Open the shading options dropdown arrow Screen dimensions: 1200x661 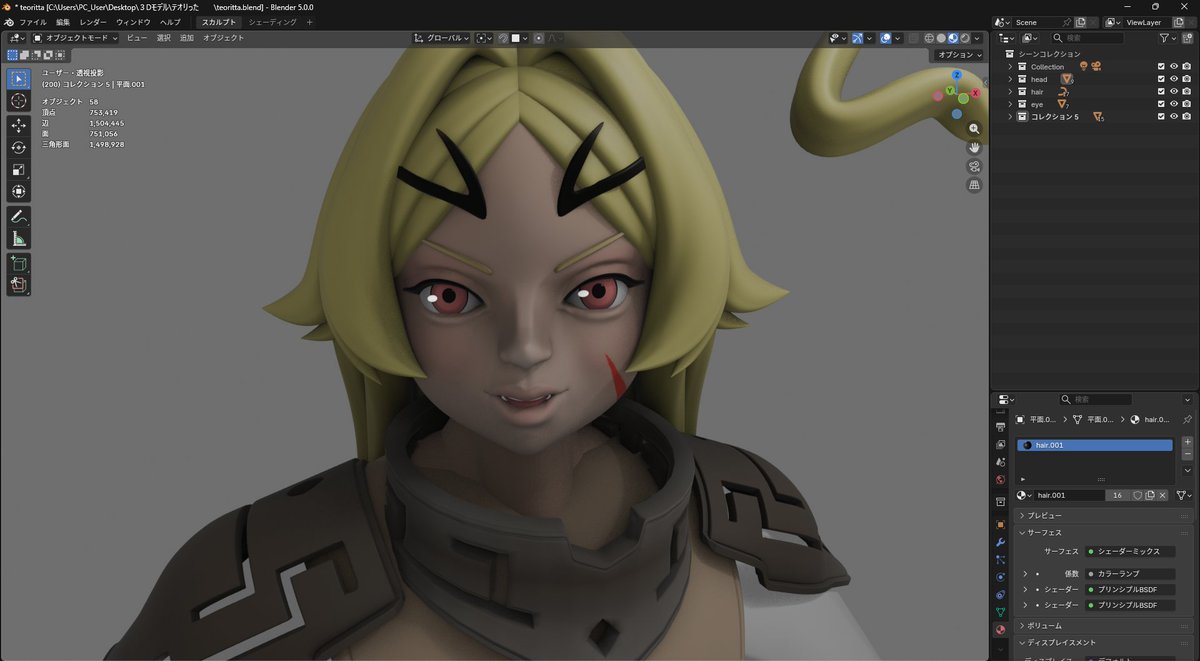[x=977, y=38]
